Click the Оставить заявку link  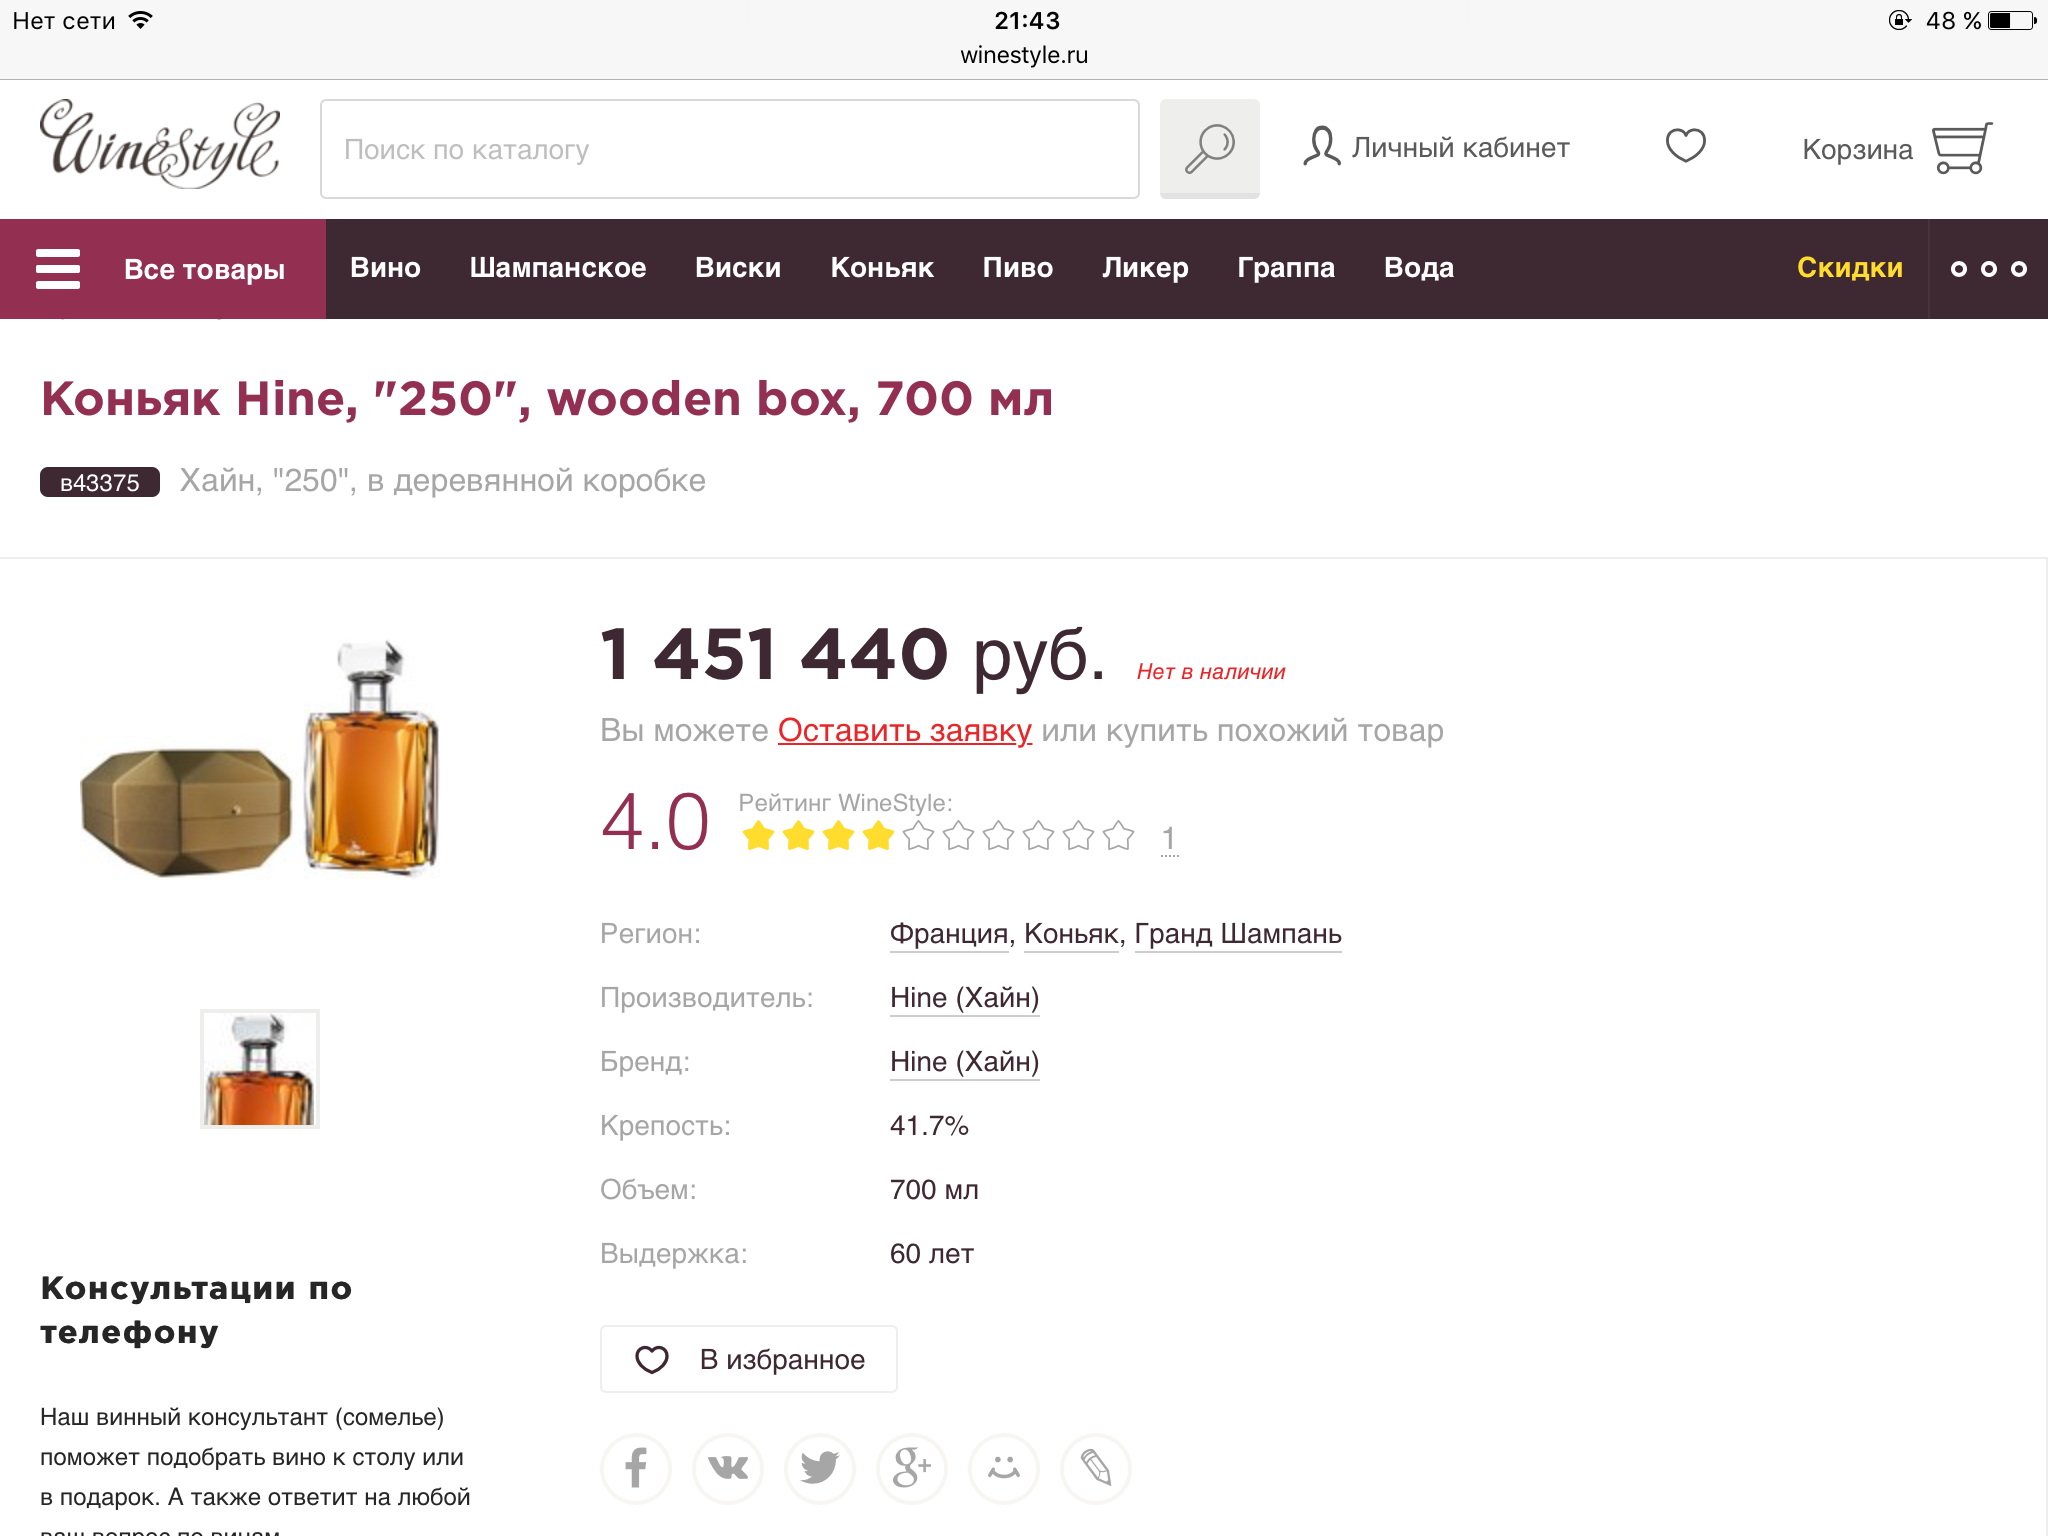coord(904,731)
